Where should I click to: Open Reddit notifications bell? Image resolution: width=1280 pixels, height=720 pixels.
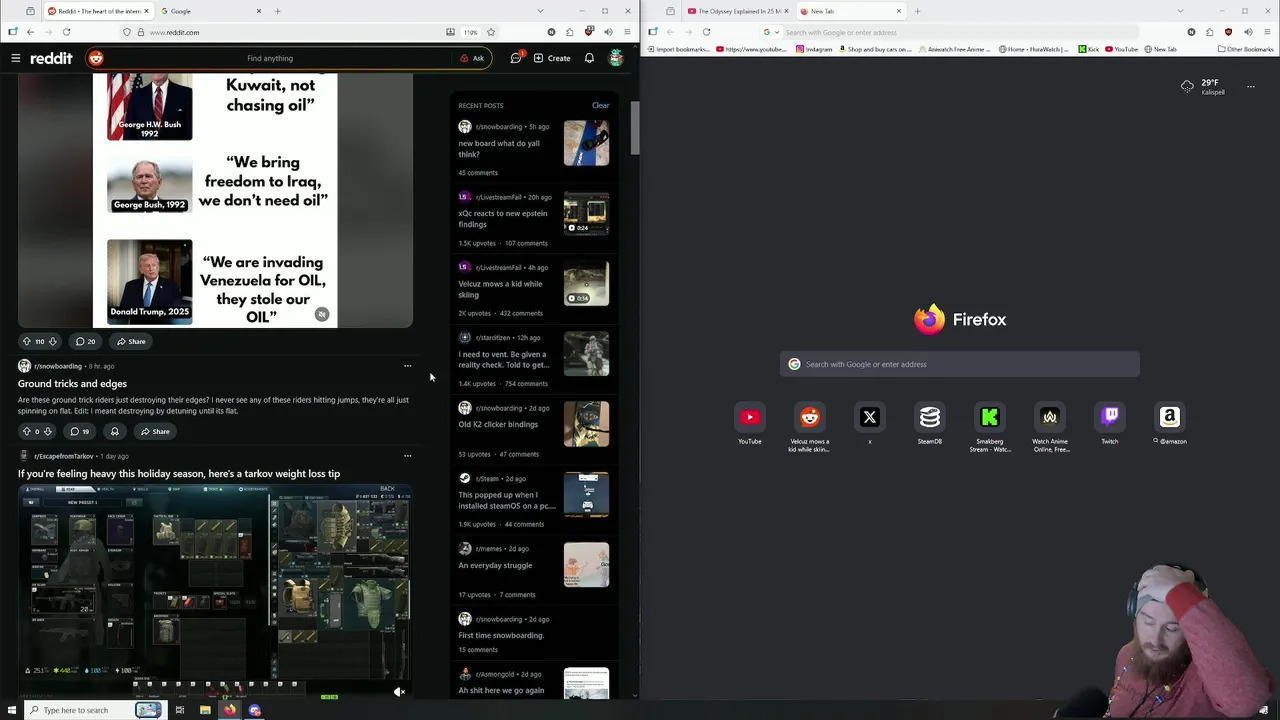click(589, 58)
